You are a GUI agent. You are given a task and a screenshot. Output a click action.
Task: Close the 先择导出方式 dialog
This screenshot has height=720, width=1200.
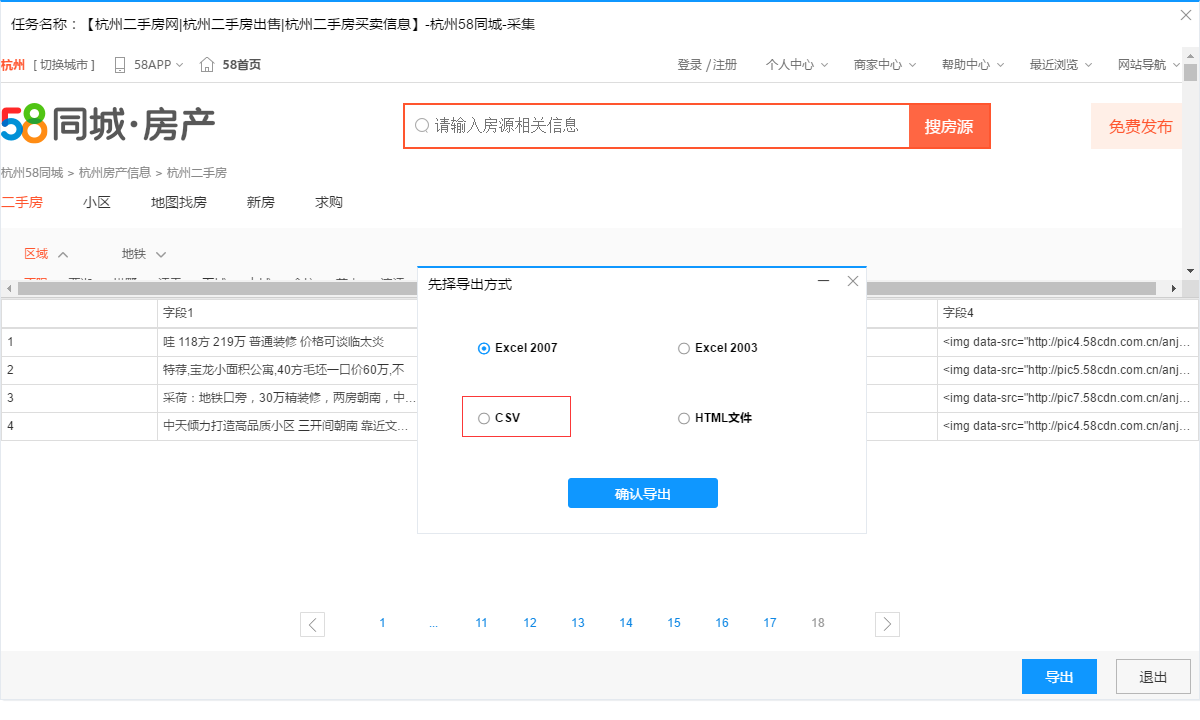point(853,281)
